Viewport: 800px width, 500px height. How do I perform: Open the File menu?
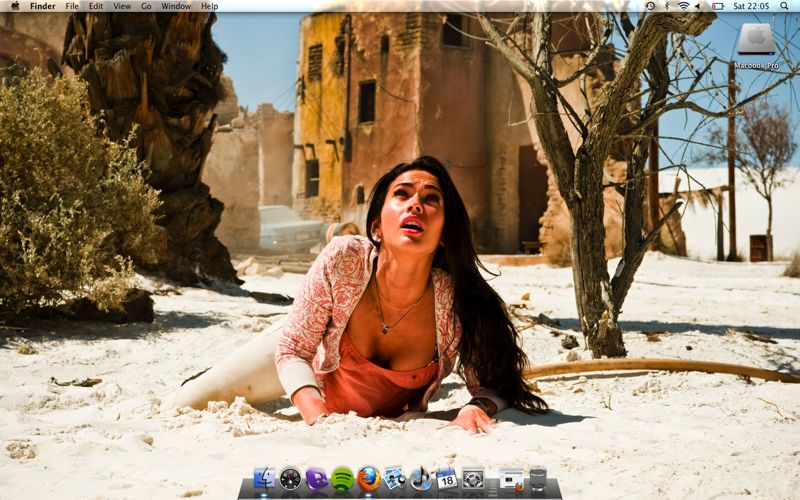72,6
